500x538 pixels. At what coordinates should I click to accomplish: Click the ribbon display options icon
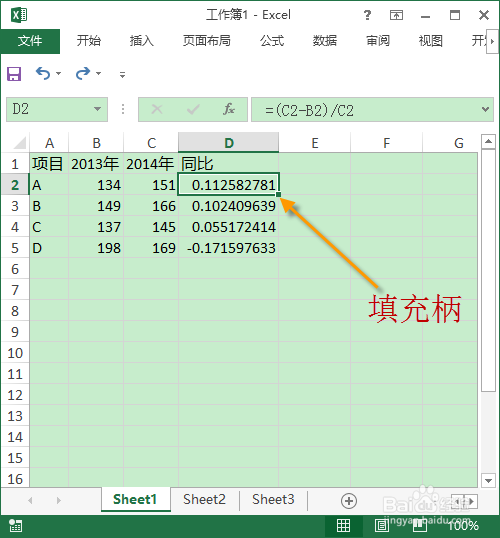[396, 15]
